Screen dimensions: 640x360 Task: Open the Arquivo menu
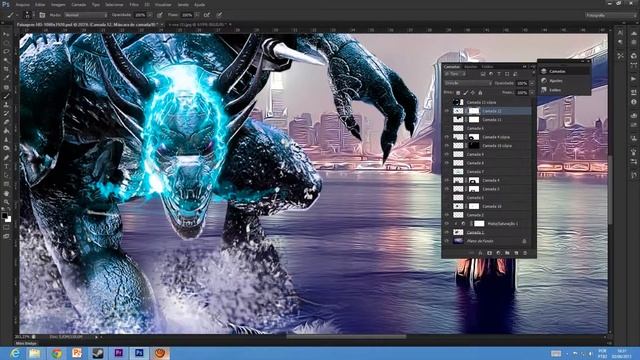(x=22, y=4)
